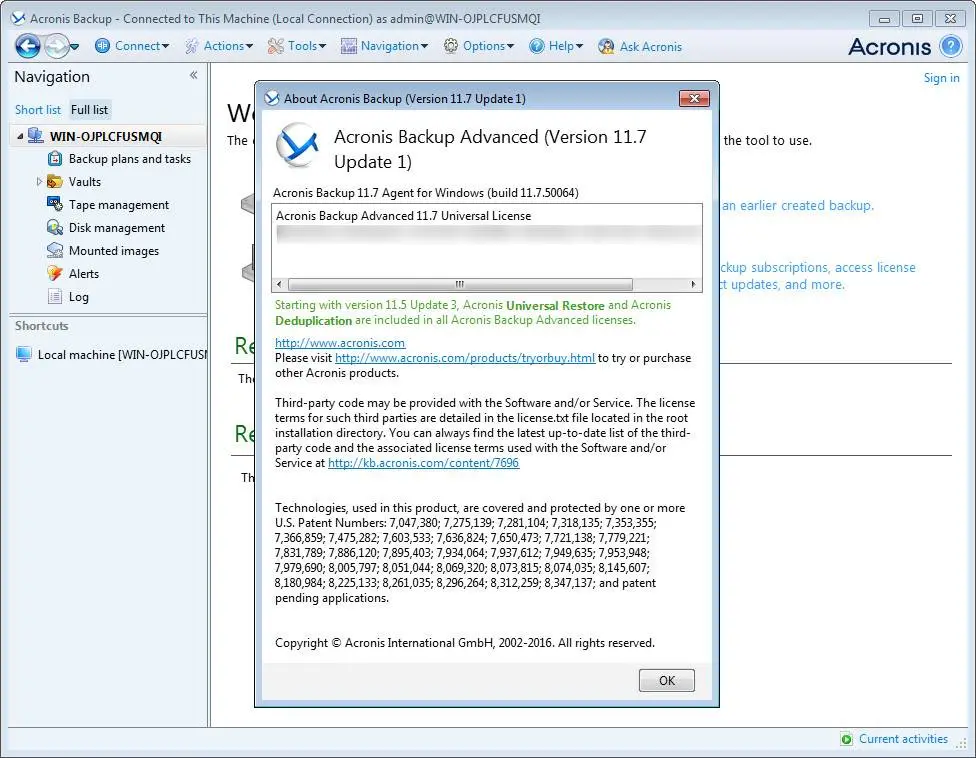Click Ask Acronis in toolbar
Image resolution: width=976 pixels, height=758 pixels.
pyautogui.click(x=650, y=47)
